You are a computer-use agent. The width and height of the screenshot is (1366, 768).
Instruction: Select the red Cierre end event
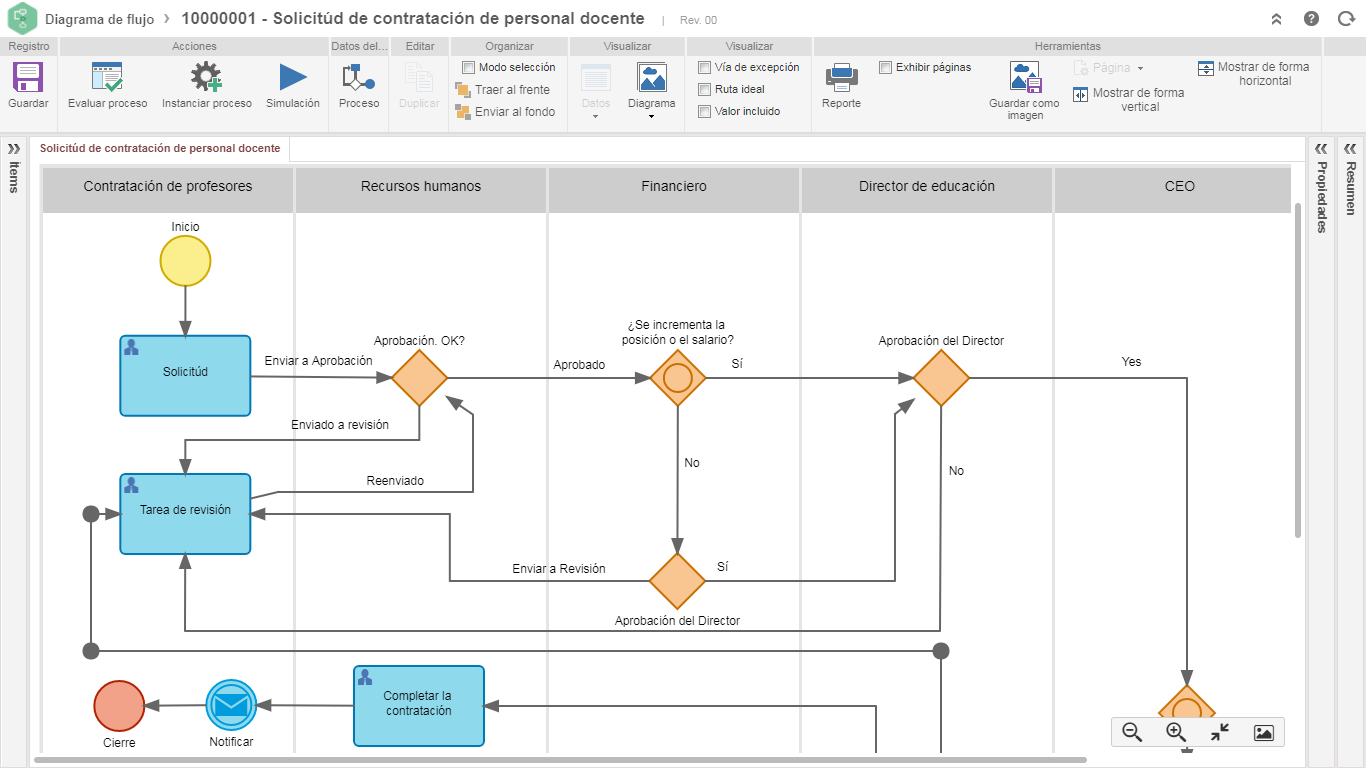click(119, 705)
